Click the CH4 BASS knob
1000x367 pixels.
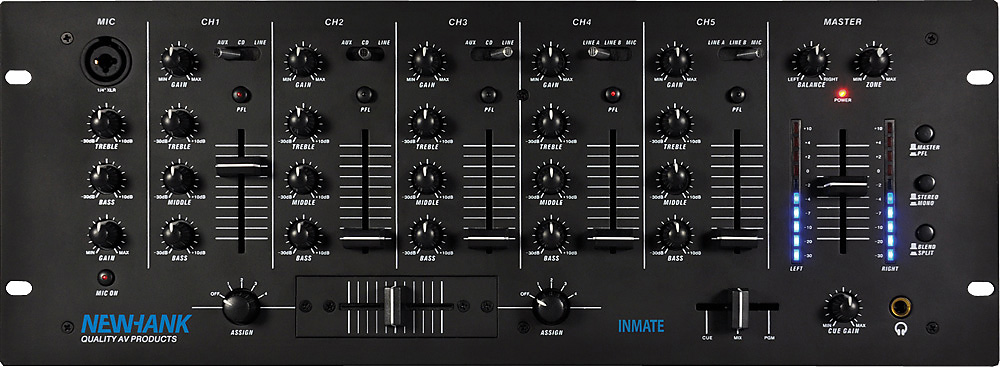click(x=551, y=235)
